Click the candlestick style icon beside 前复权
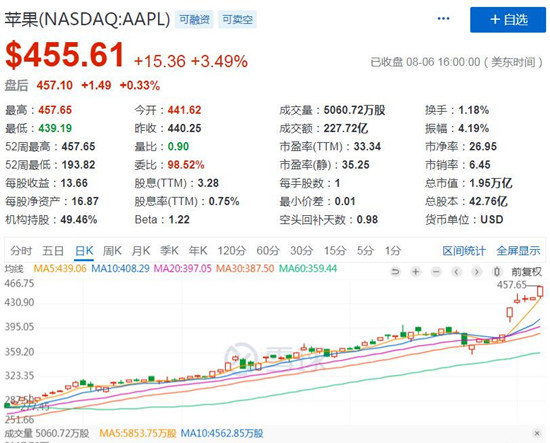The image size is (550, 443). [497, 272]
